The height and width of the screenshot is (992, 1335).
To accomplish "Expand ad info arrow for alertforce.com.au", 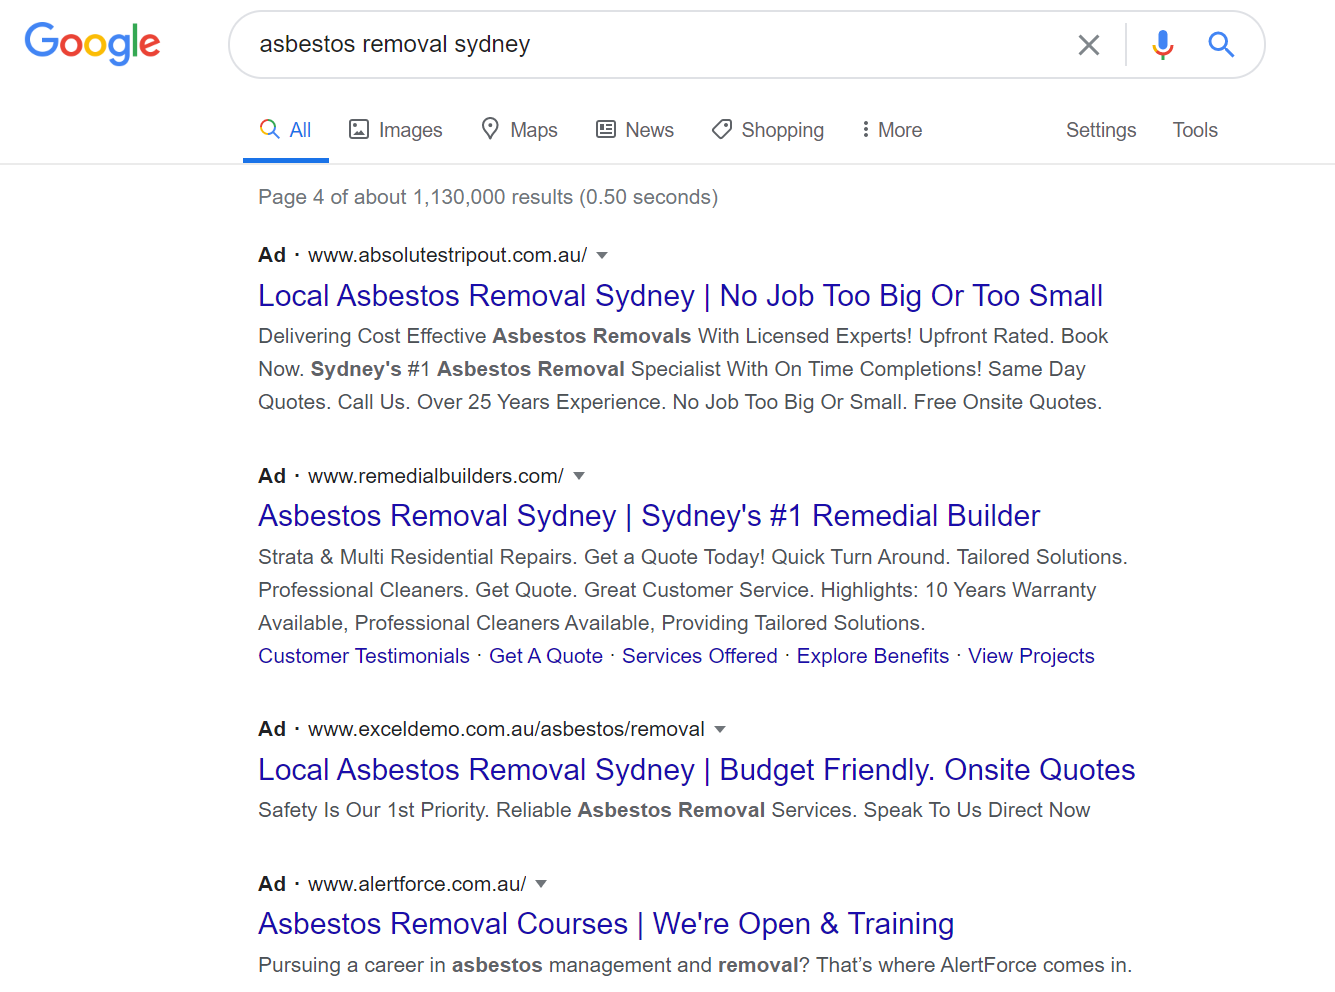I will click(x=541, y=884).
